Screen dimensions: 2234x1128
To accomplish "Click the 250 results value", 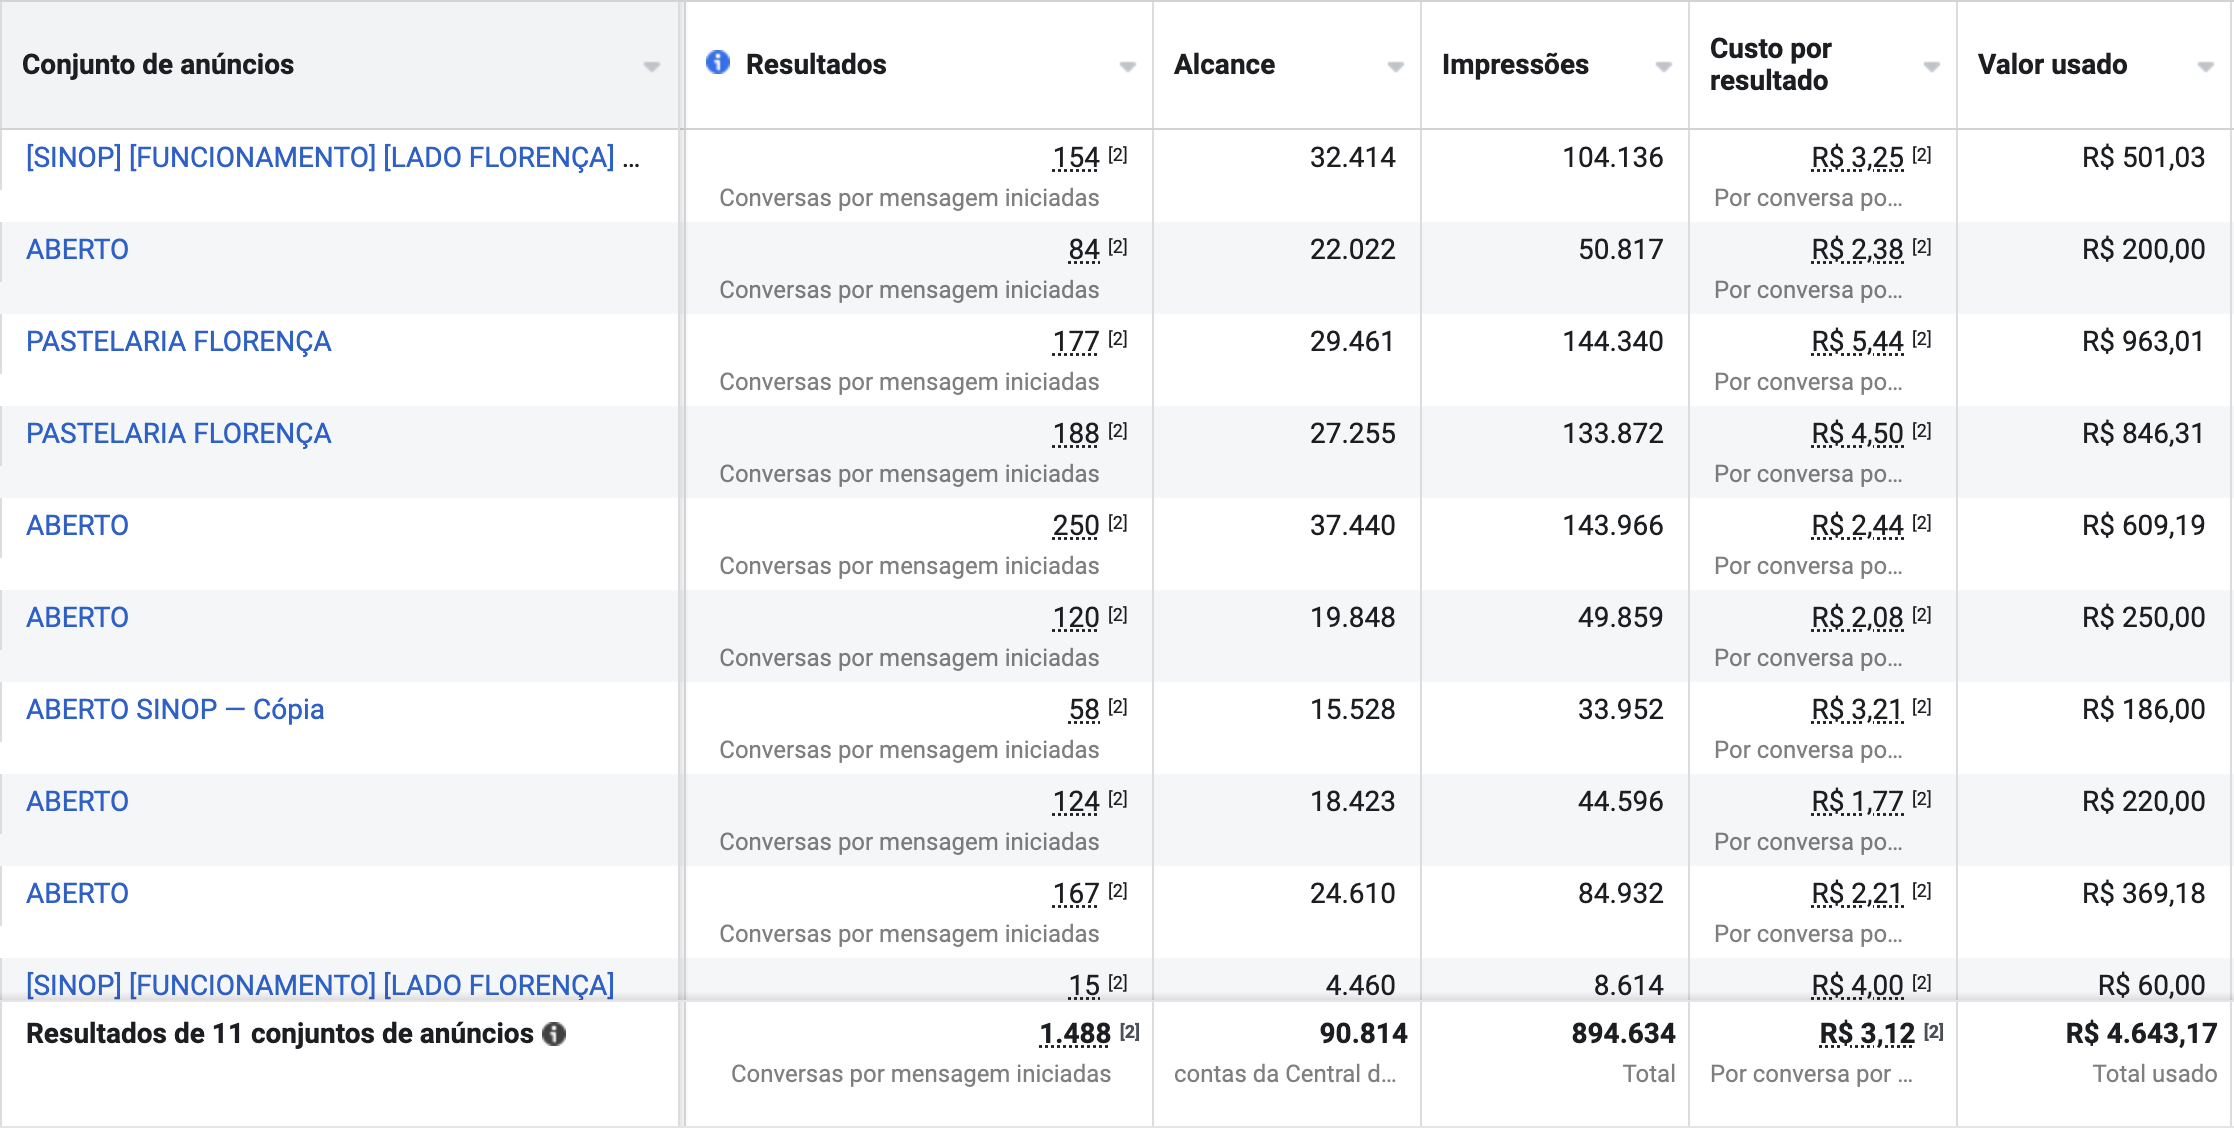I will [x=1076, y=526].
